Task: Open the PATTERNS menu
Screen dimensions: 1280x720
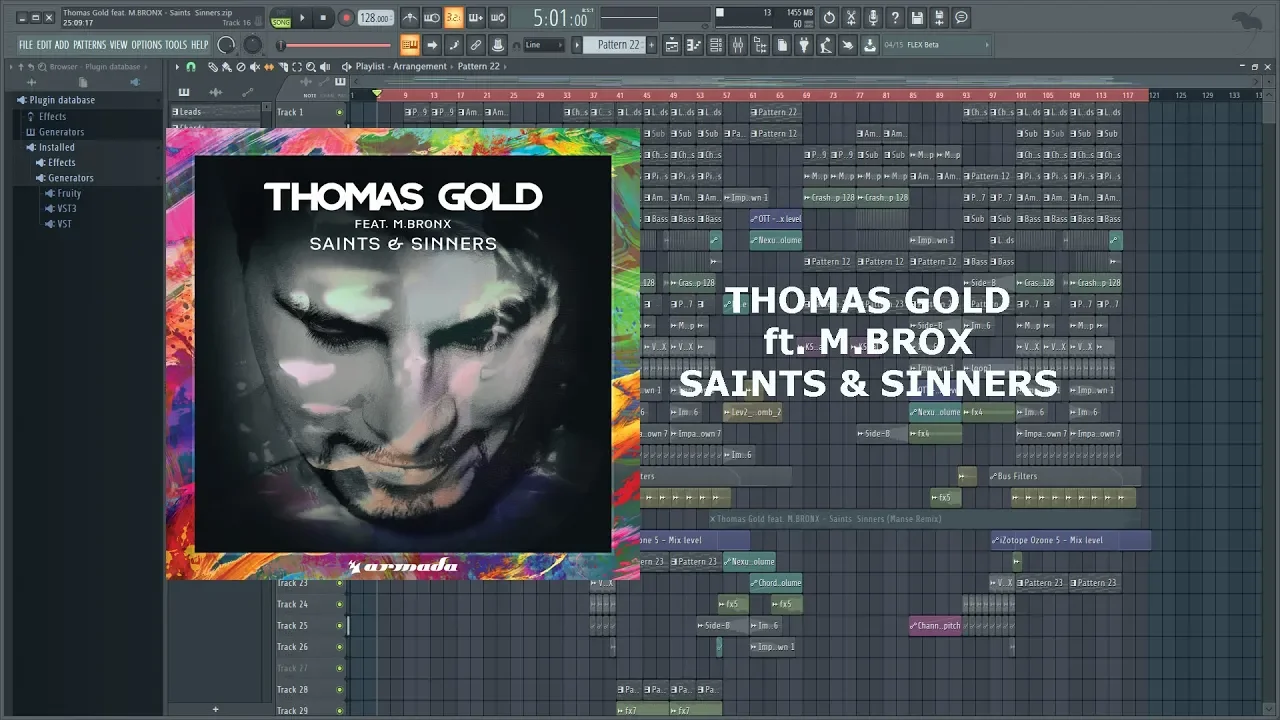Action: pos(89,45)
